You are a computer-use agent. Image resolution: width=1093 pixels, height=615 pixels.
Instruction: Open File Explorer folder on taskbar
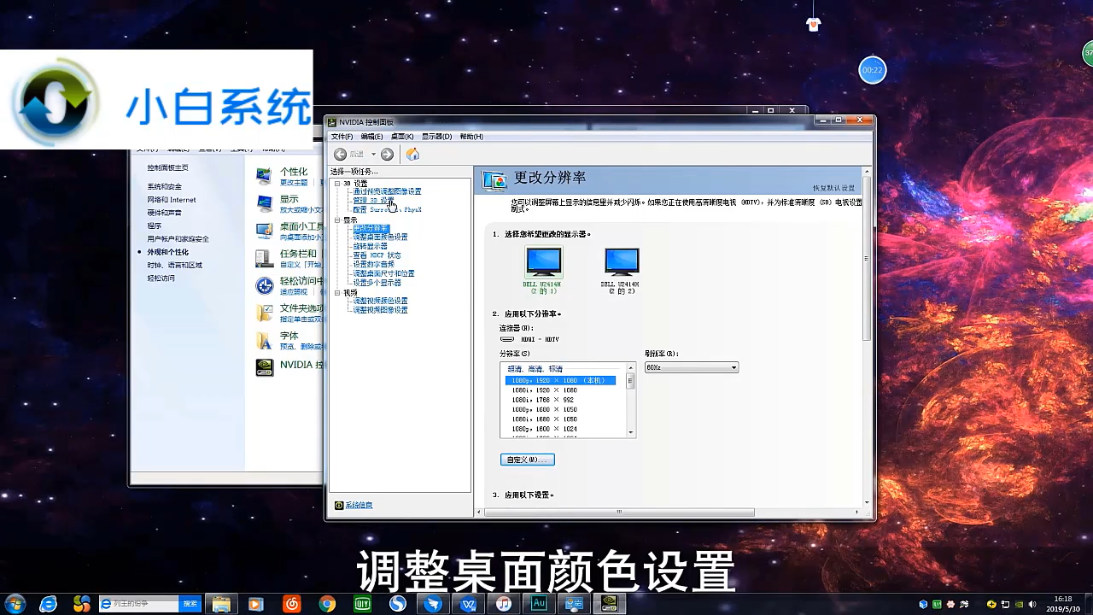point(222,604)
